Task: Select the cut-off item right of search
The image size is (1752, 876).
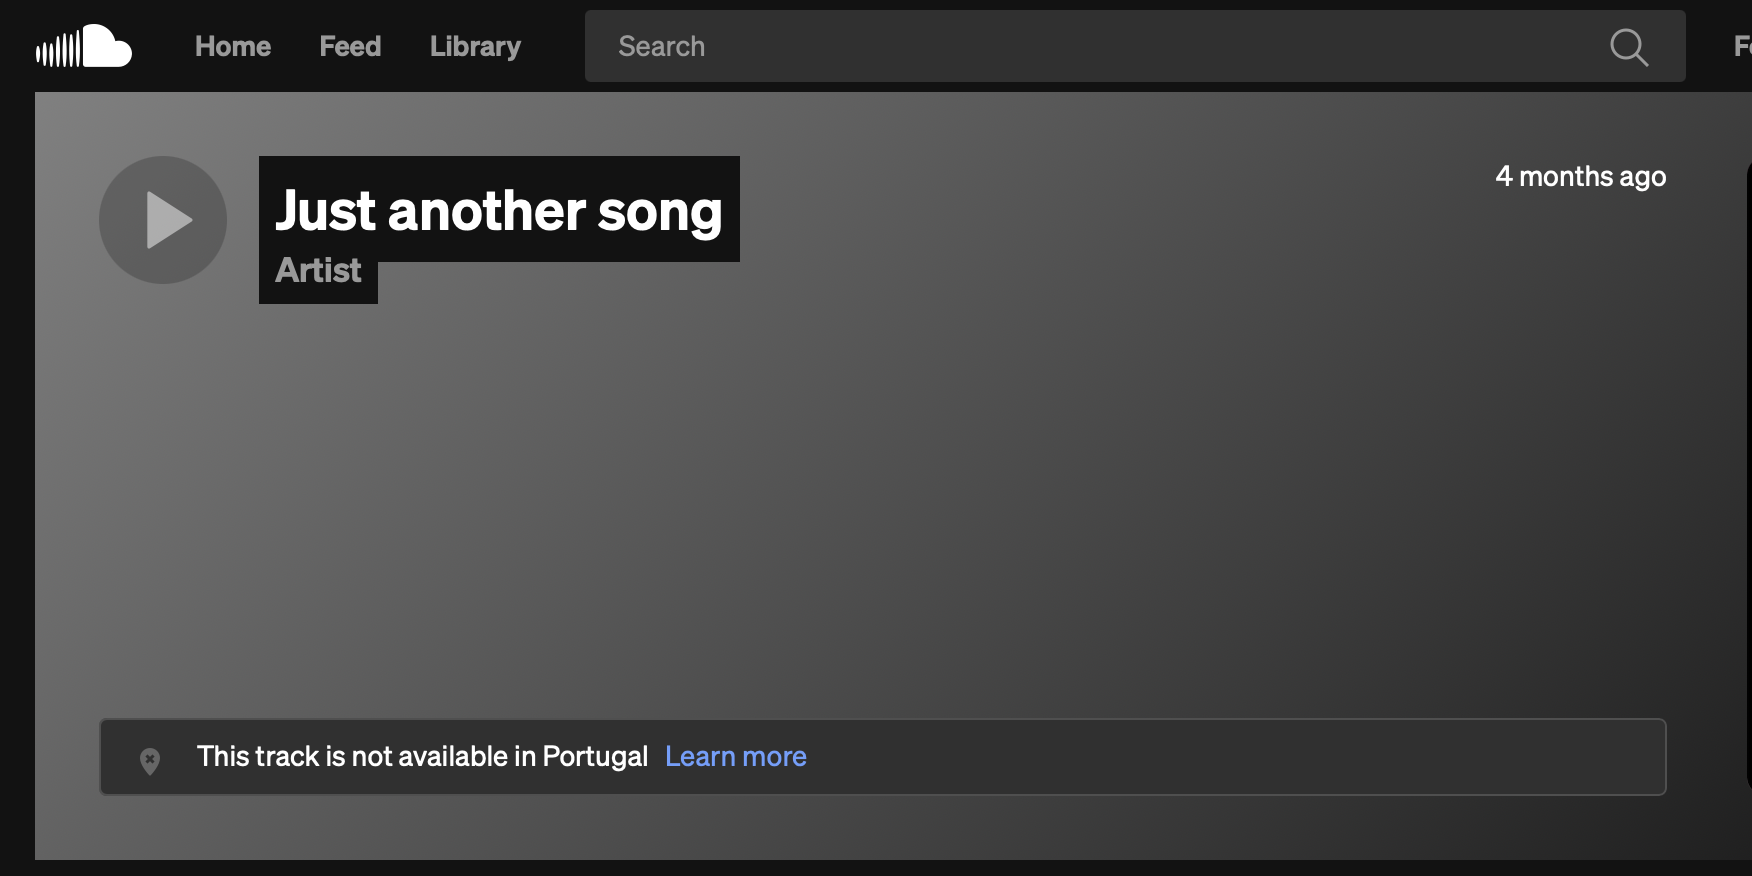Action: click(1741, 47)
